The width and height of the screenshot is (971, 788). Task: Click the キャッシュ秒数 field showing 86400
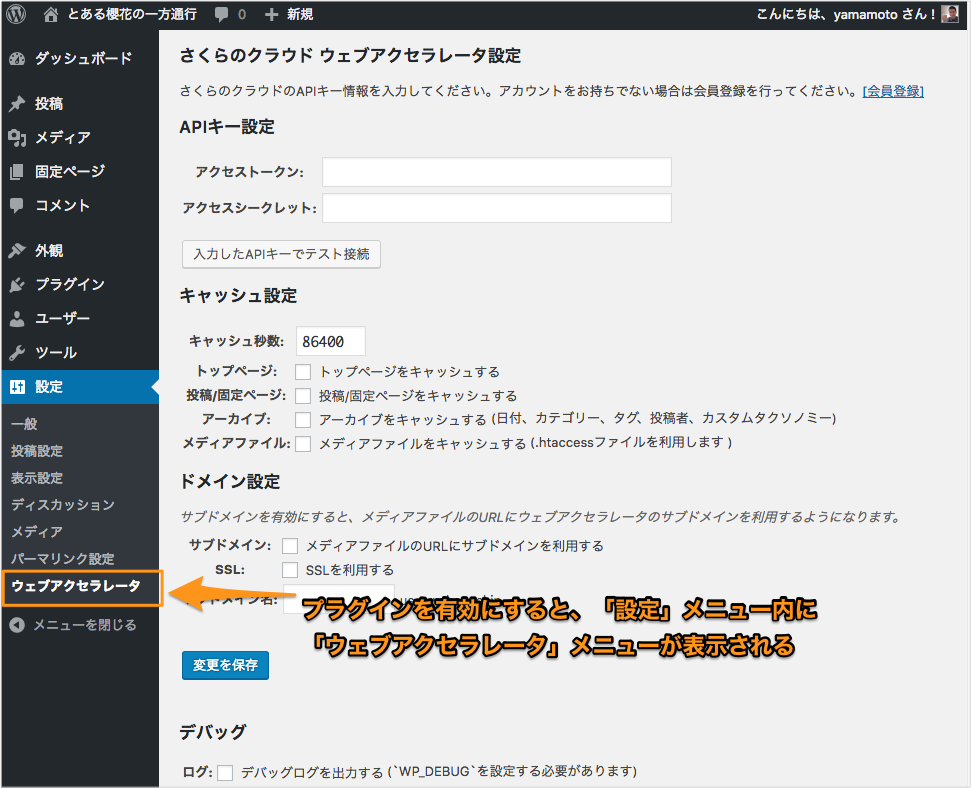(331, 341)
